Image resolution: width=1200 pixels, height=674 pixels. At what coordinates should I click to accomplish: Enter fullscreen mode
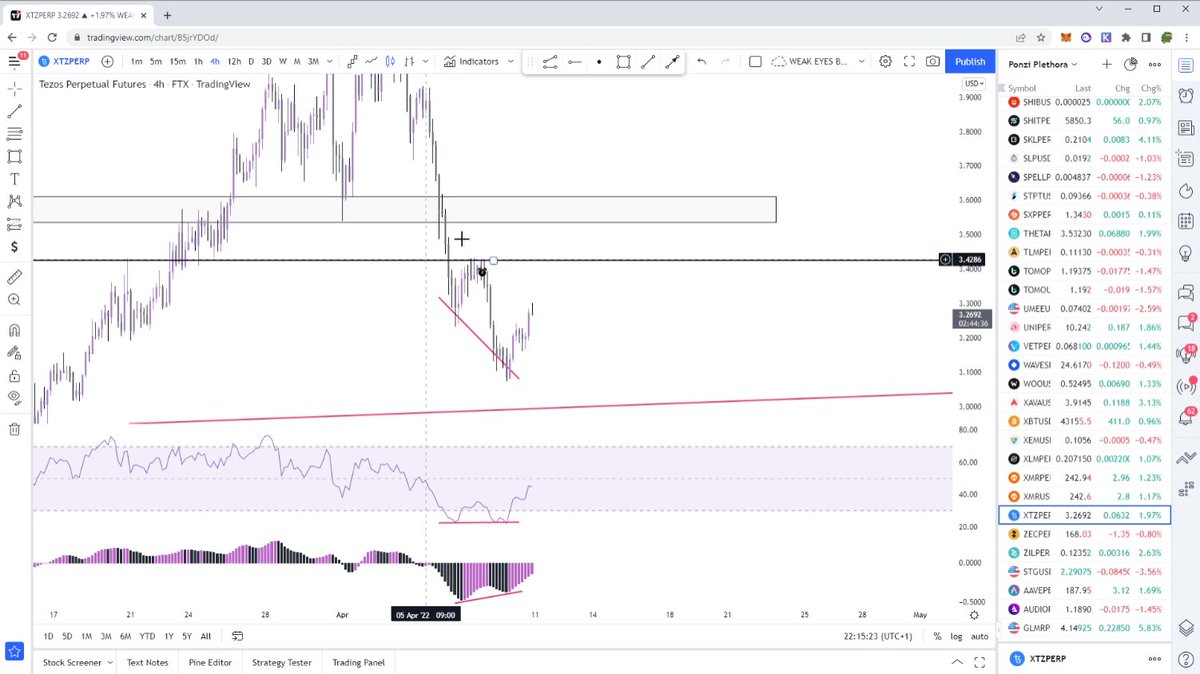pyautogui.click(x=909, y=61)
